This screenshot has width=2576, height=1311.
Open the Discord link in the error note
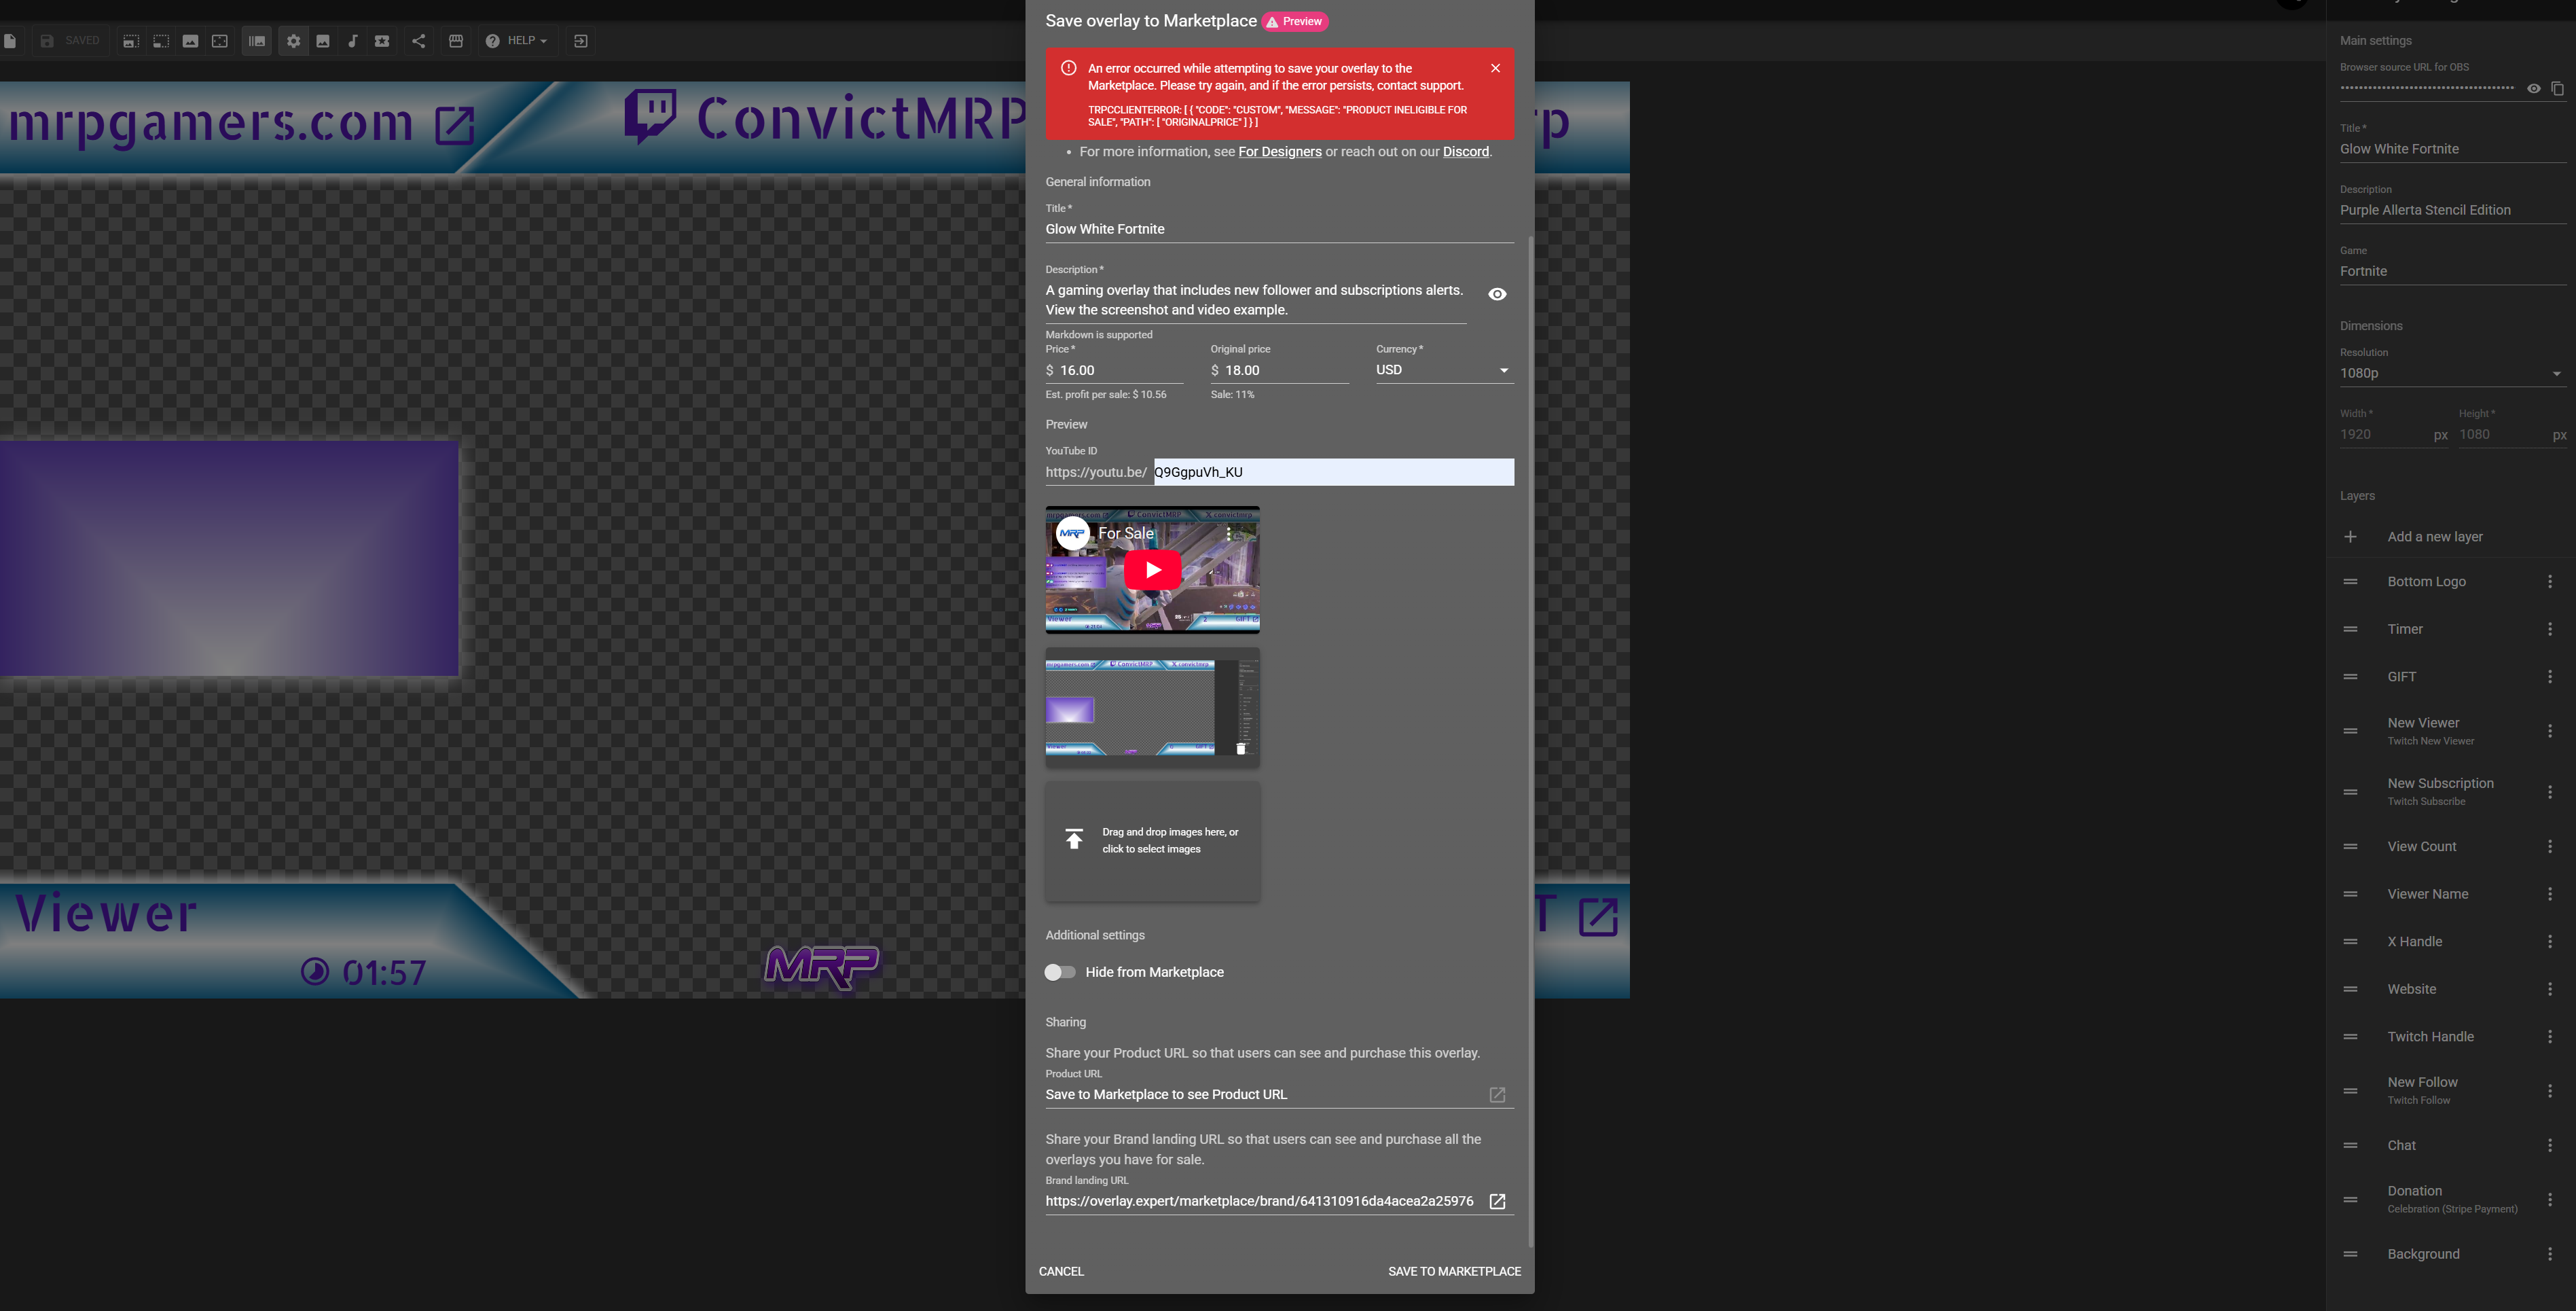click(x=1465, y=151)
